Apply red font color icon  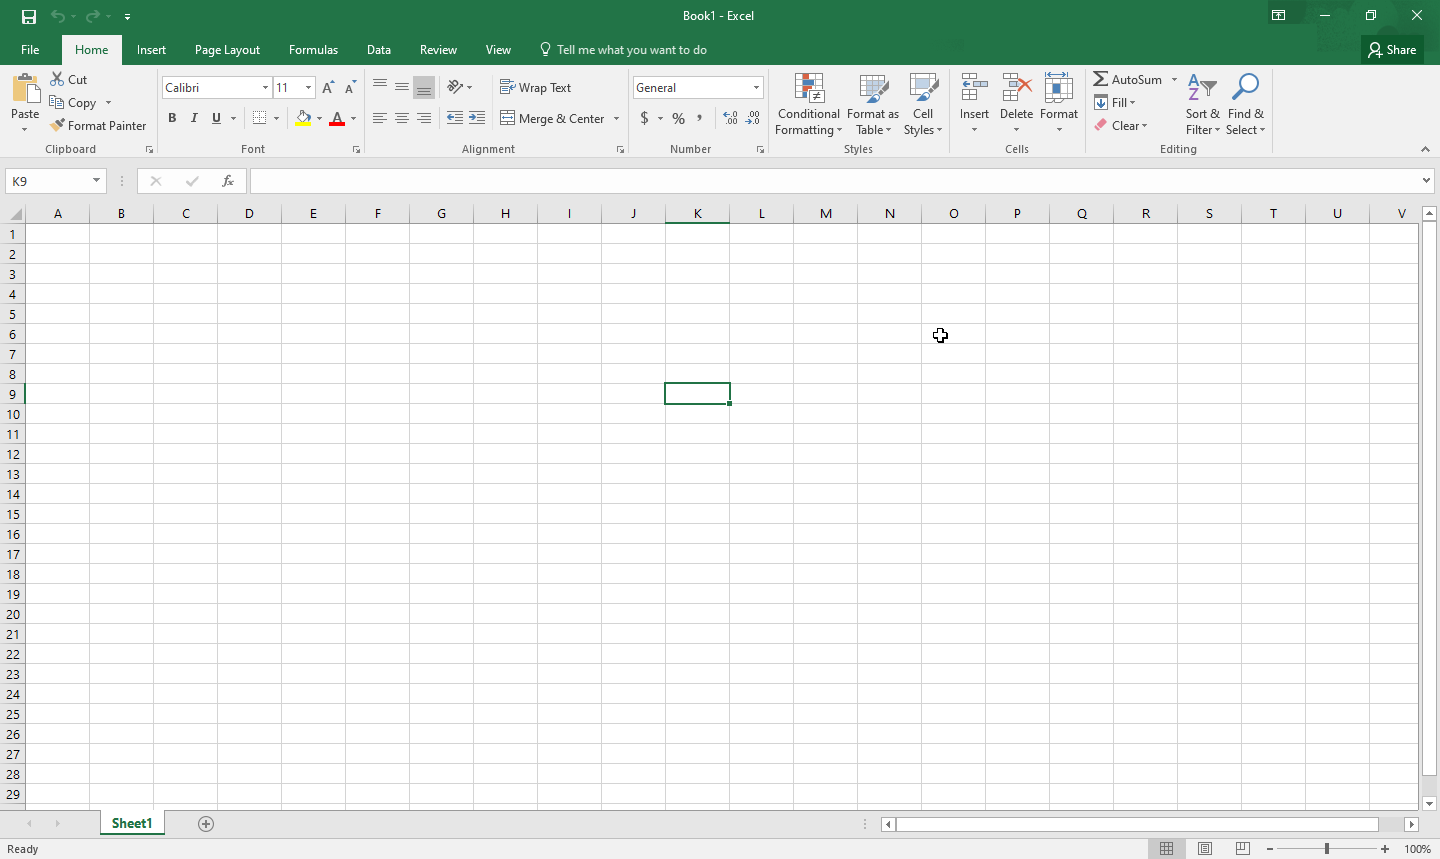337,118
